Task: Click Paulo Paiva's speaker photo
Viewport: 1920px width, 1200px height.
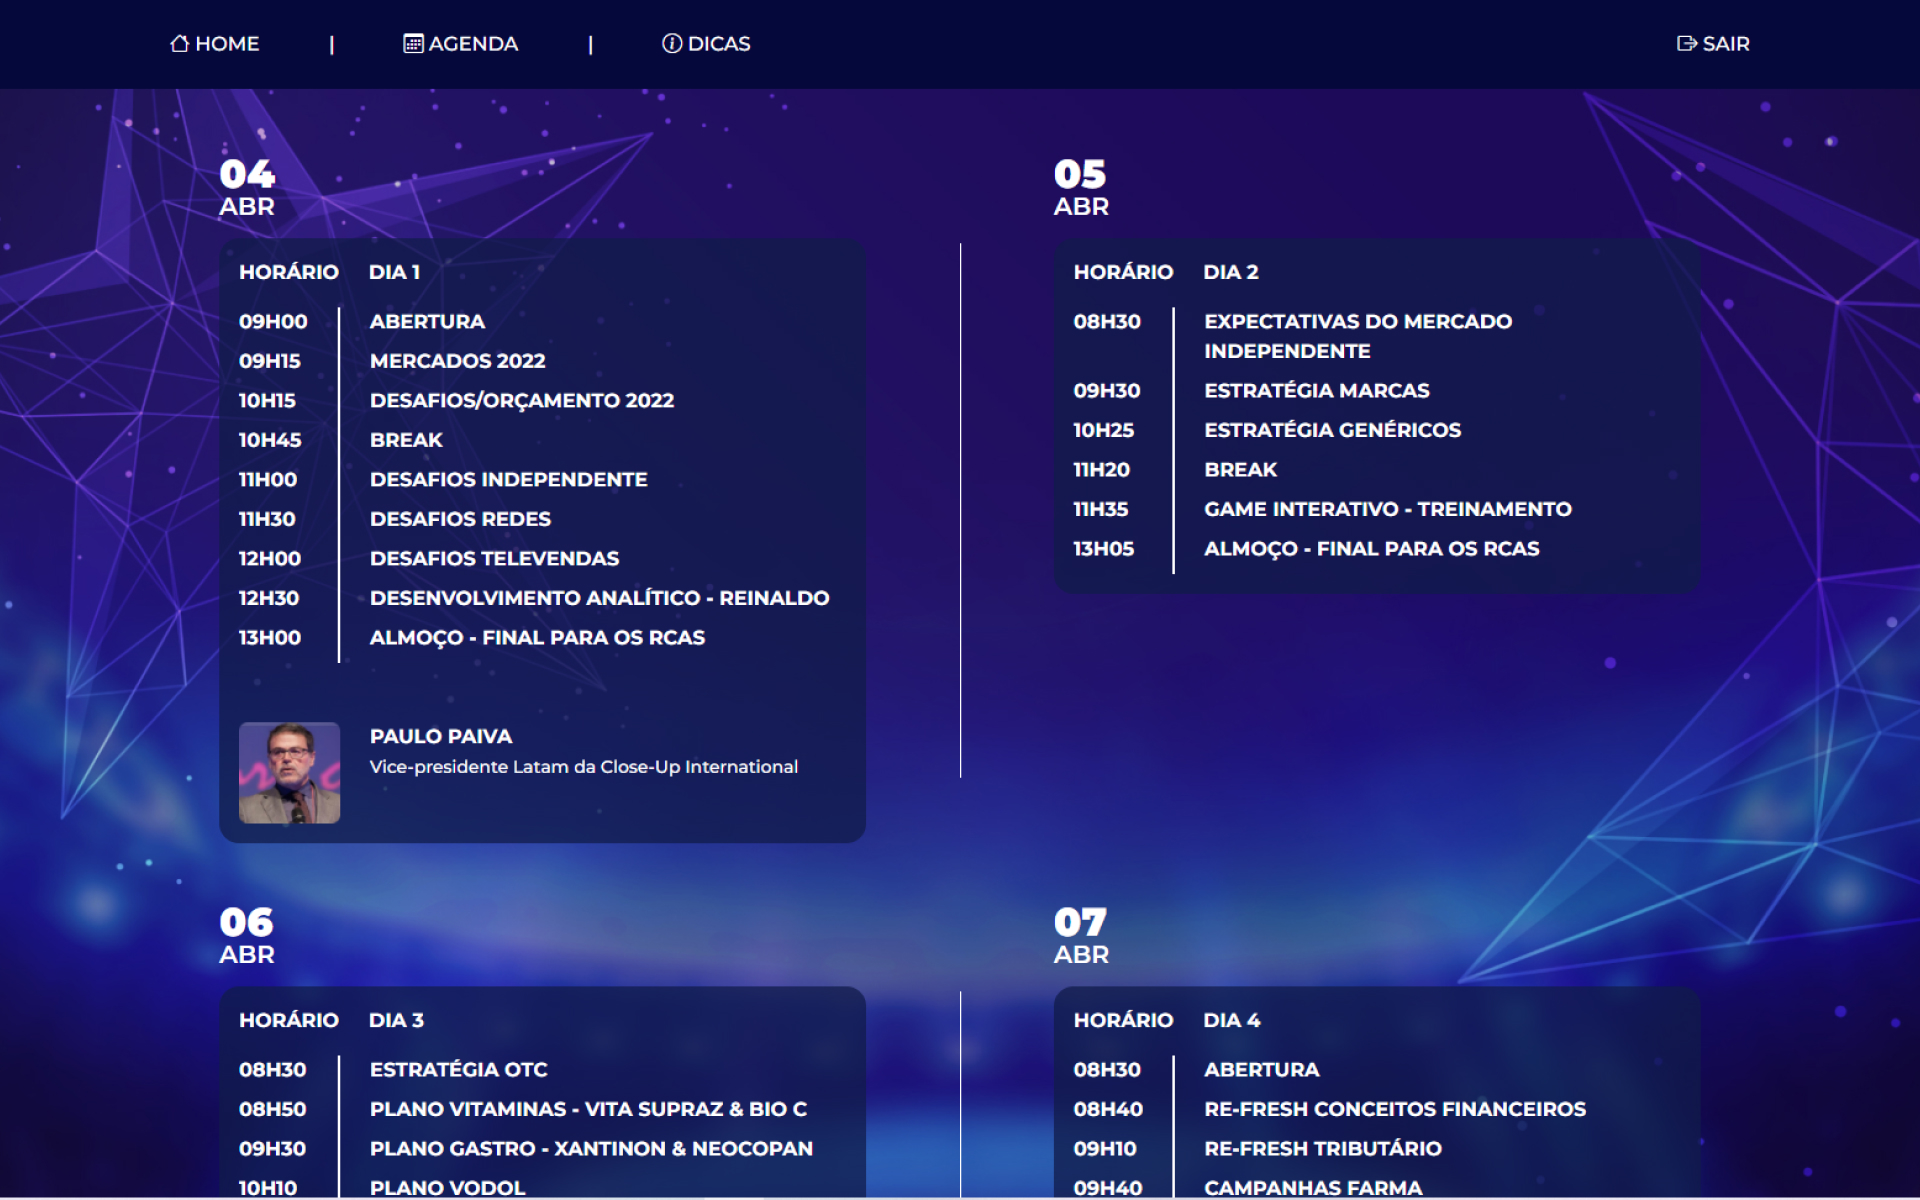Action: tap(289, 772)
